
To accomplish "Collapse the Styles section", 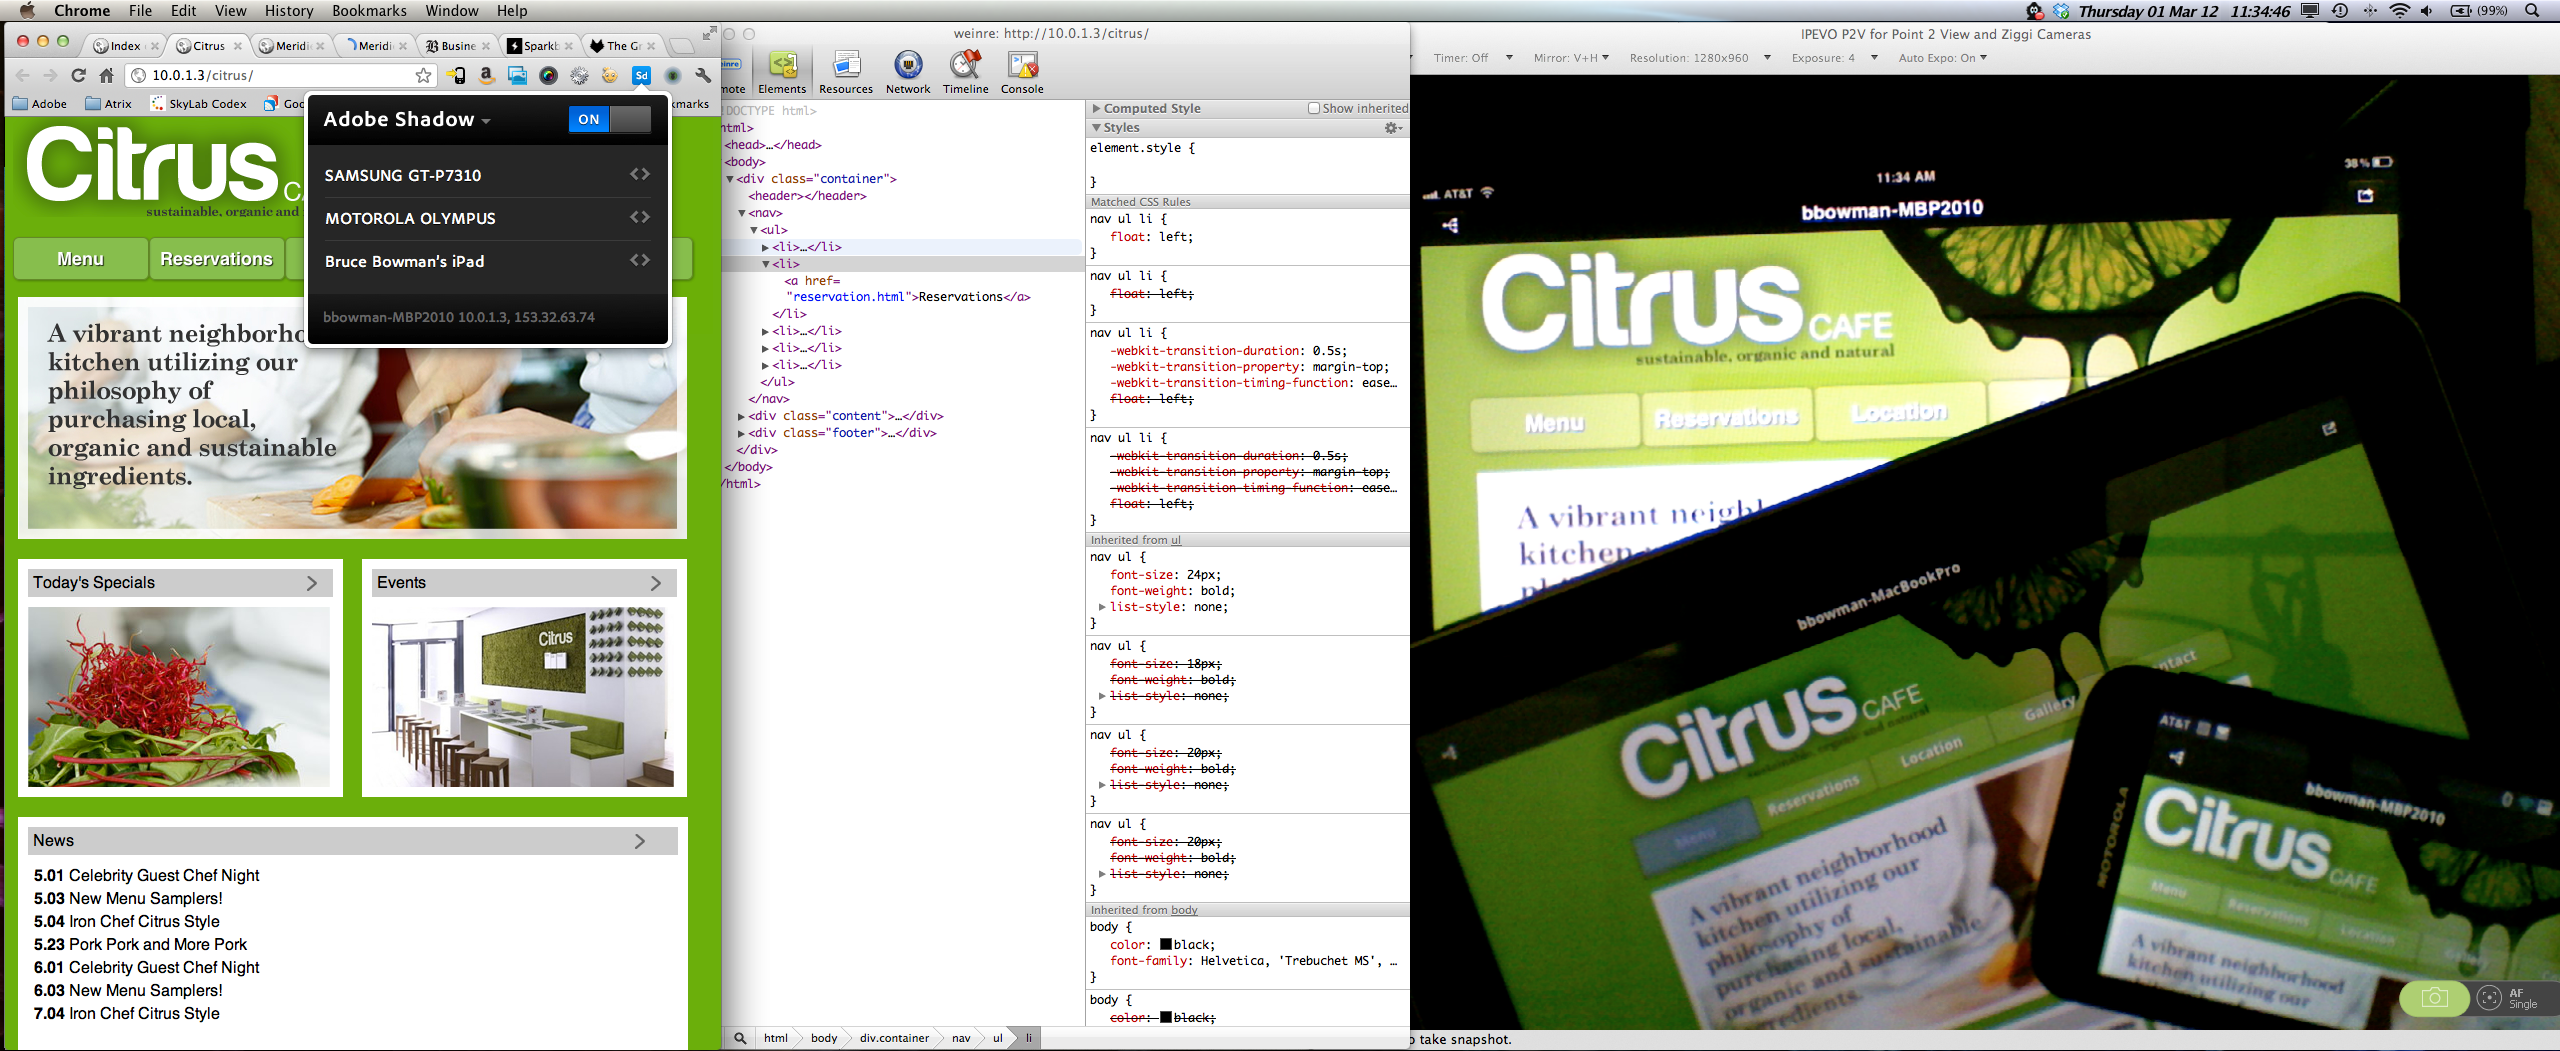I will (x=1096, y=128).
